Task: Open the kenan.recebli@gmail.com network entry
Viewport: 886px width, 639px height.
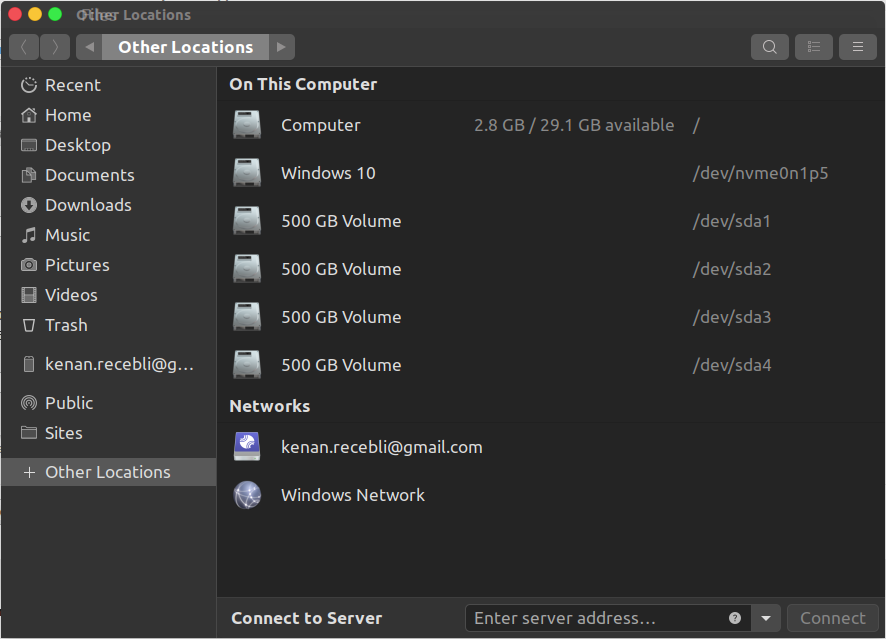Action: click(381, 447)
